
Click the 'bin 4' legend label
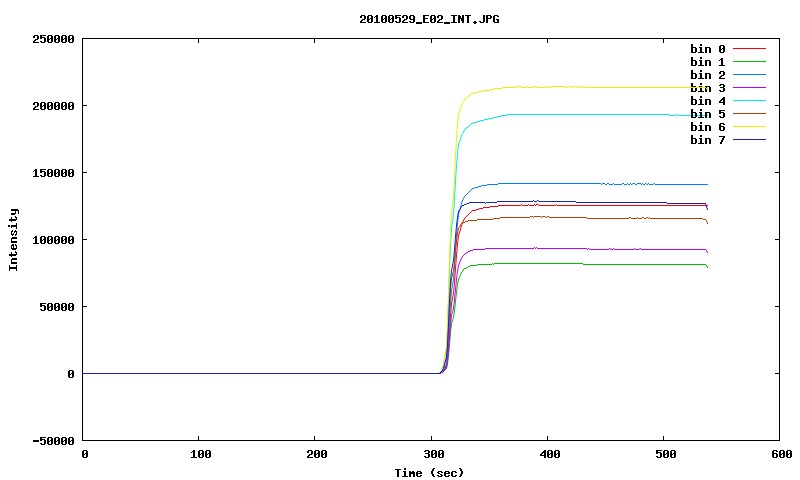pyautogui.click(x=708, y=101)
